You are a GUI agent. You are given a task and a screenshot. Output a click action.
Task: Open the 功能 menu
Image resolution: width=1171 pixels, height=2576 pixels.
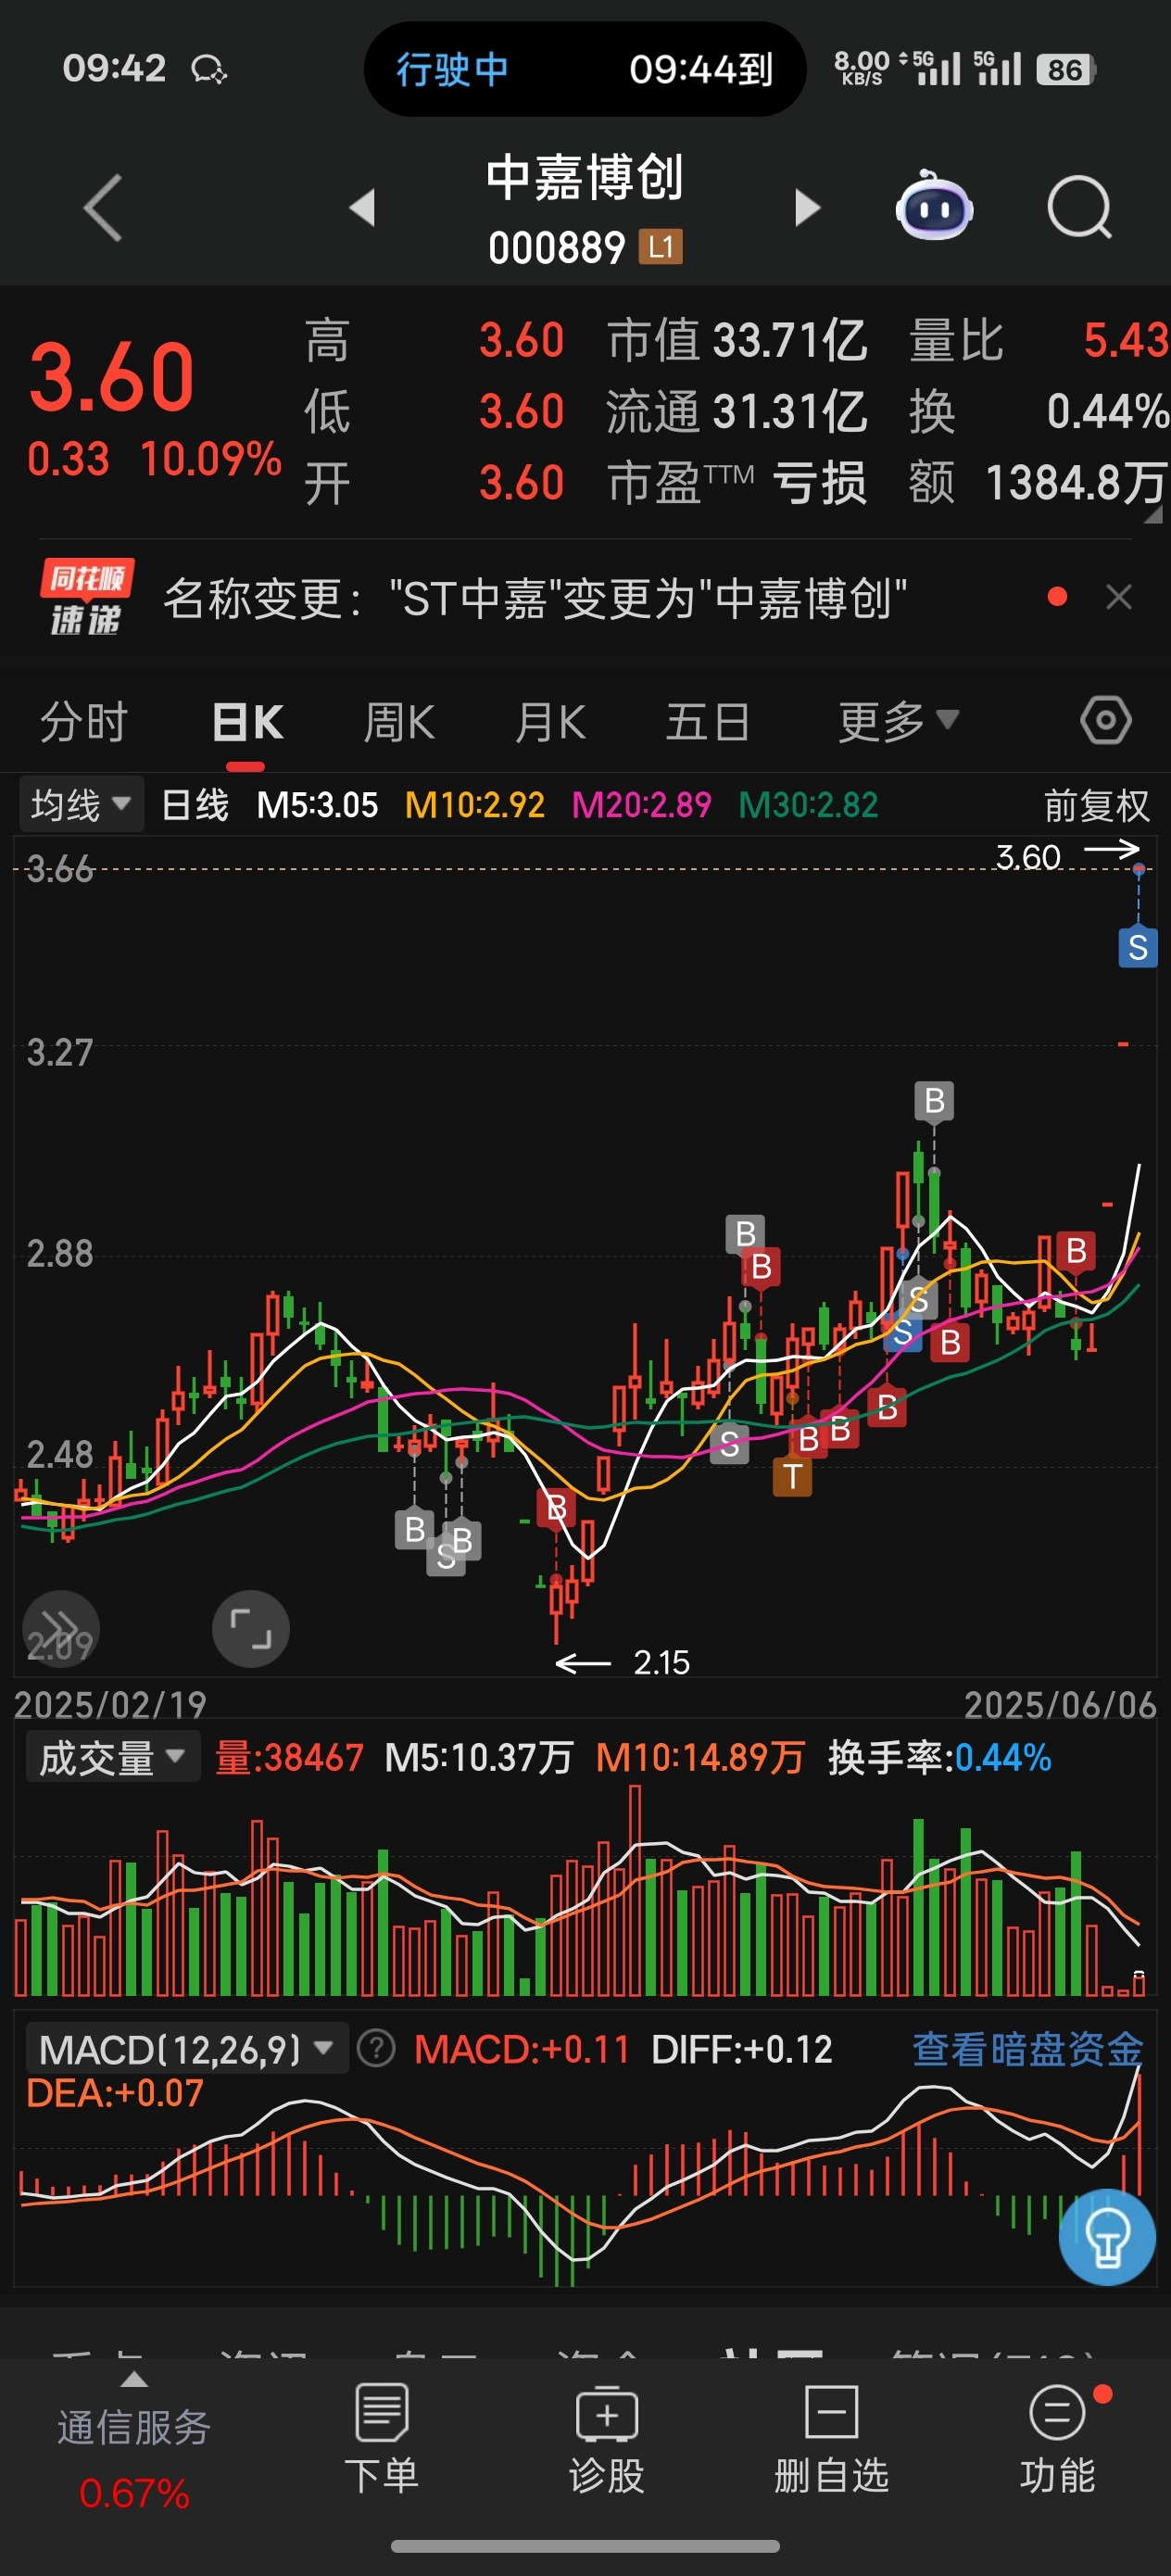pos(1057,2438)
